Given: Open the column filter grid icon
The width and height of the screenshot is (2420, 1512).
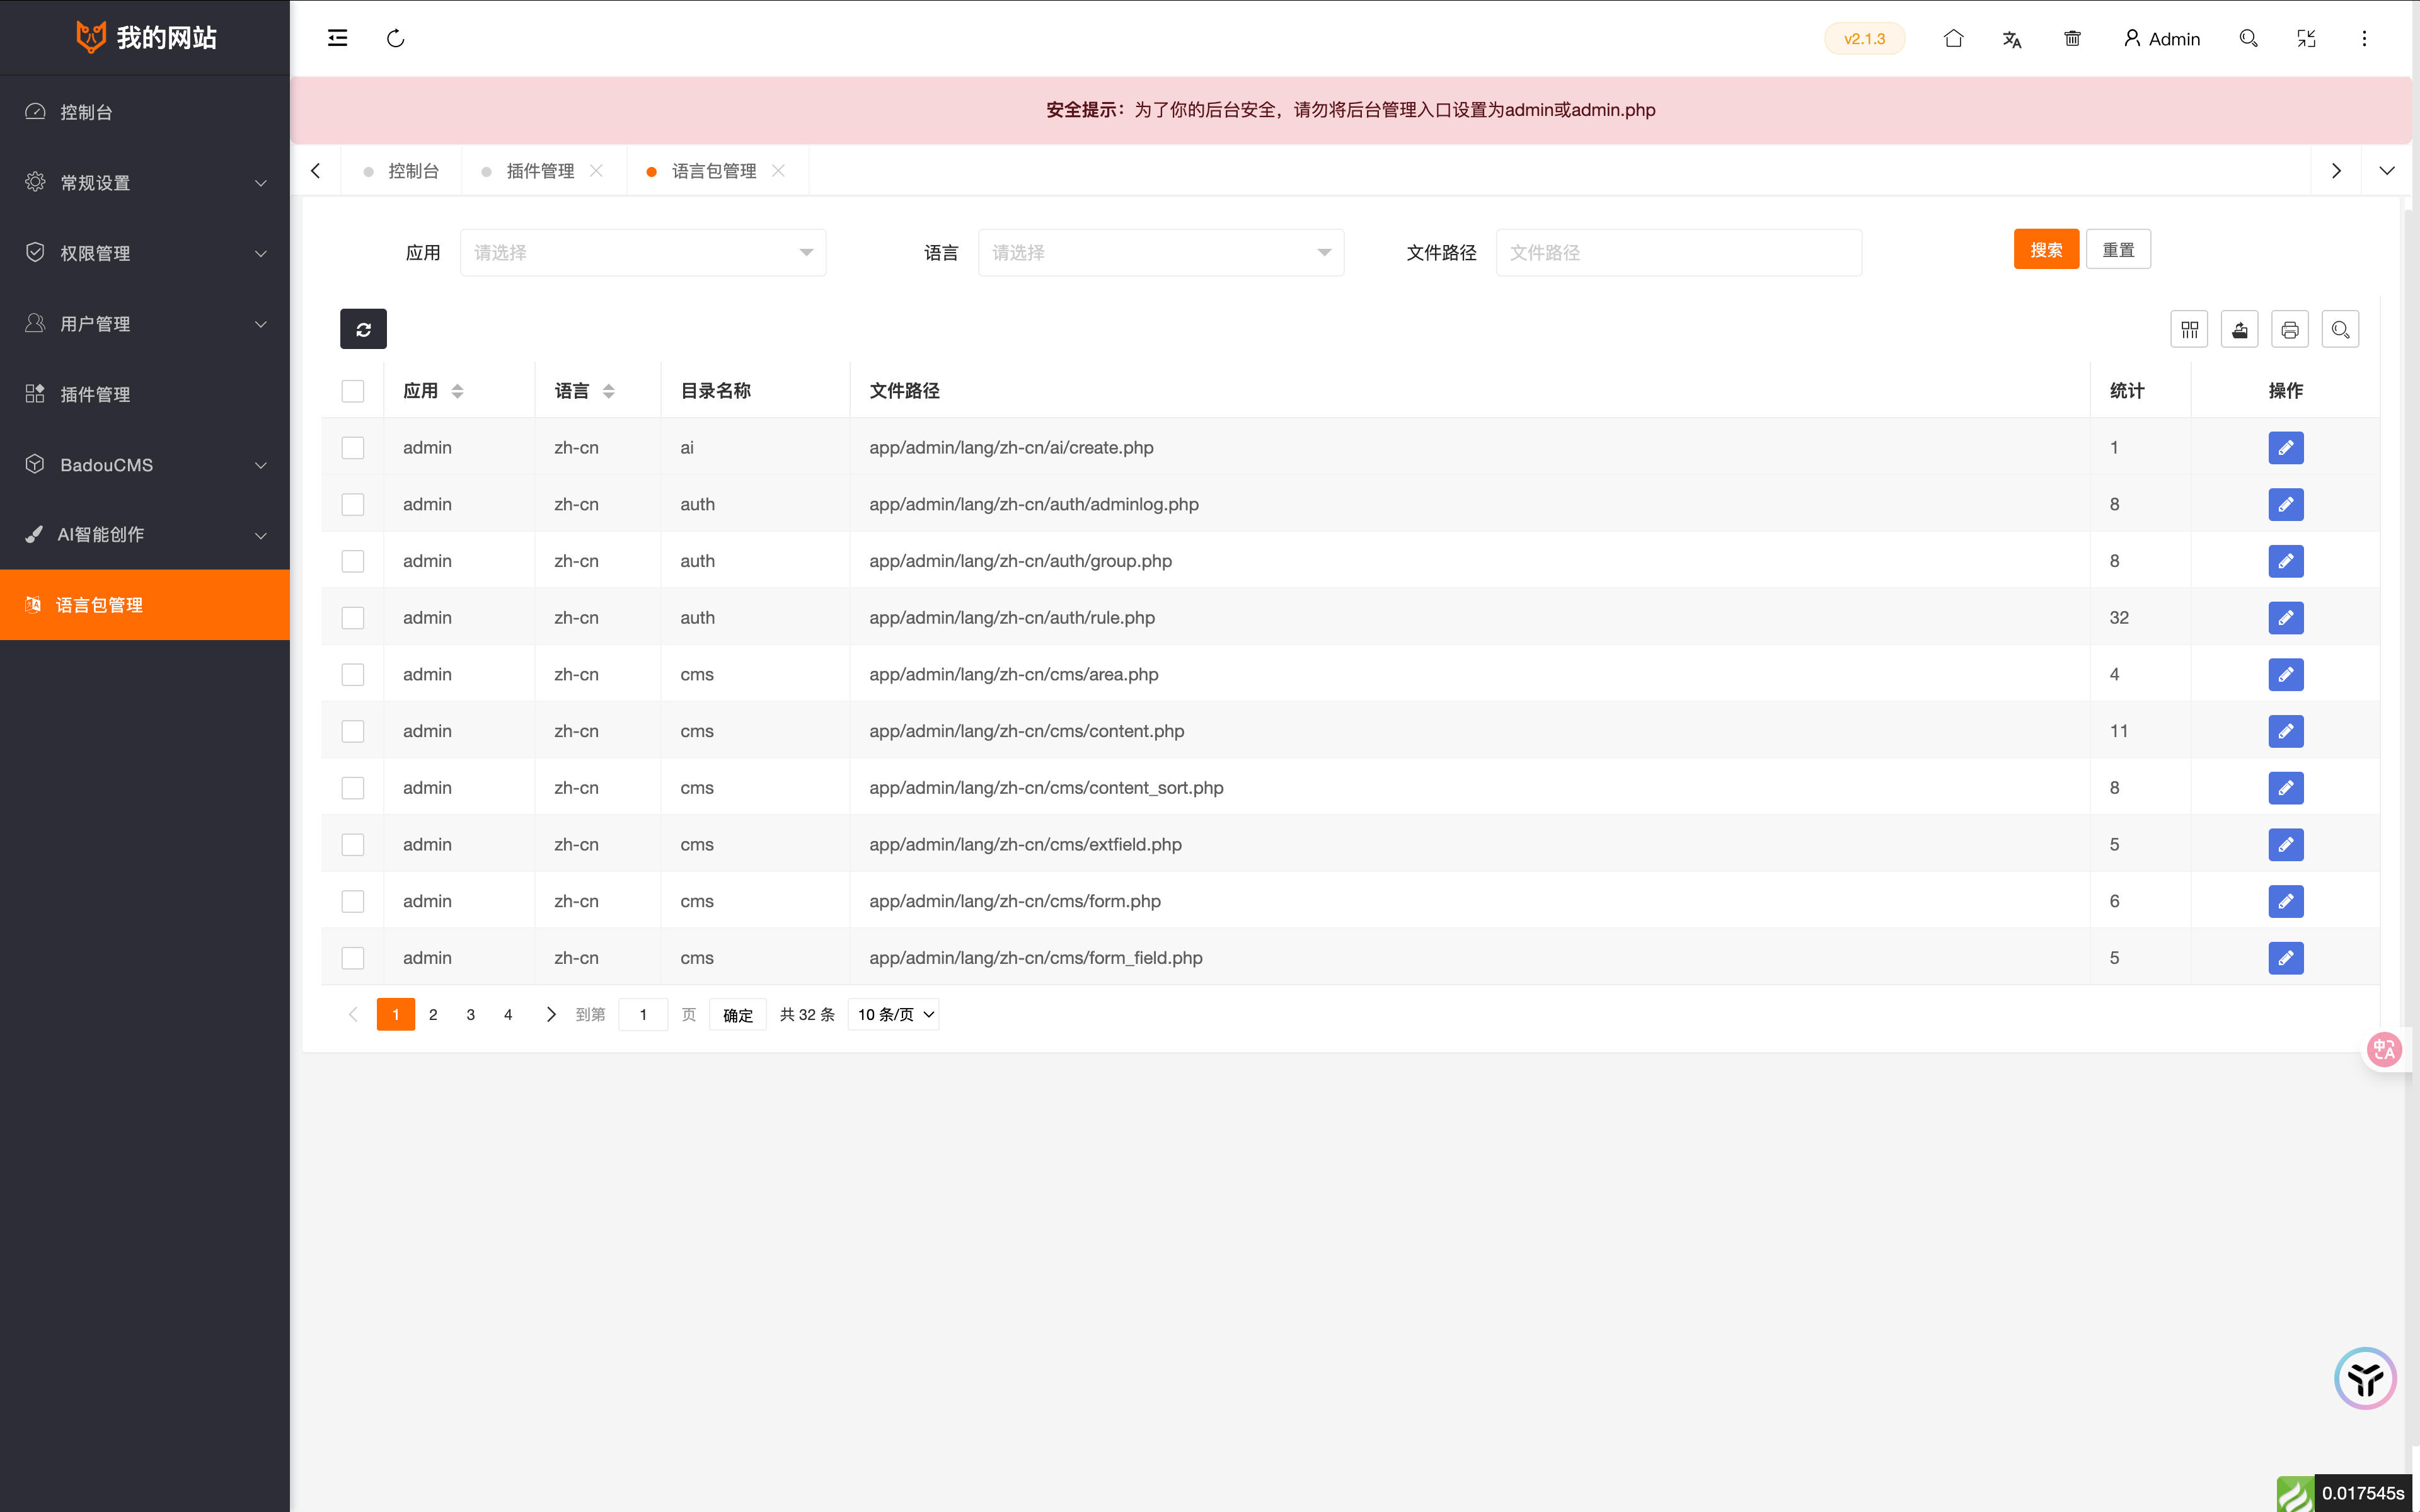Looking at the screenshot, I should tap(2189, 329).
